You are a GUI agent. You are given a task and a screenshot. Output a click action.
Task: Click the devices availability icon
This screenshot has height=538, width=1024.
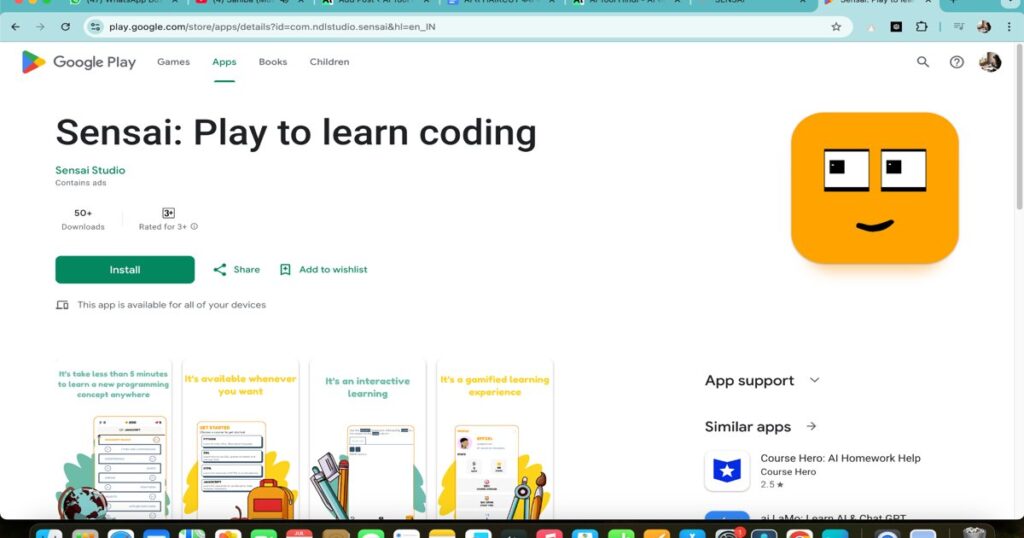coord(62,305)
